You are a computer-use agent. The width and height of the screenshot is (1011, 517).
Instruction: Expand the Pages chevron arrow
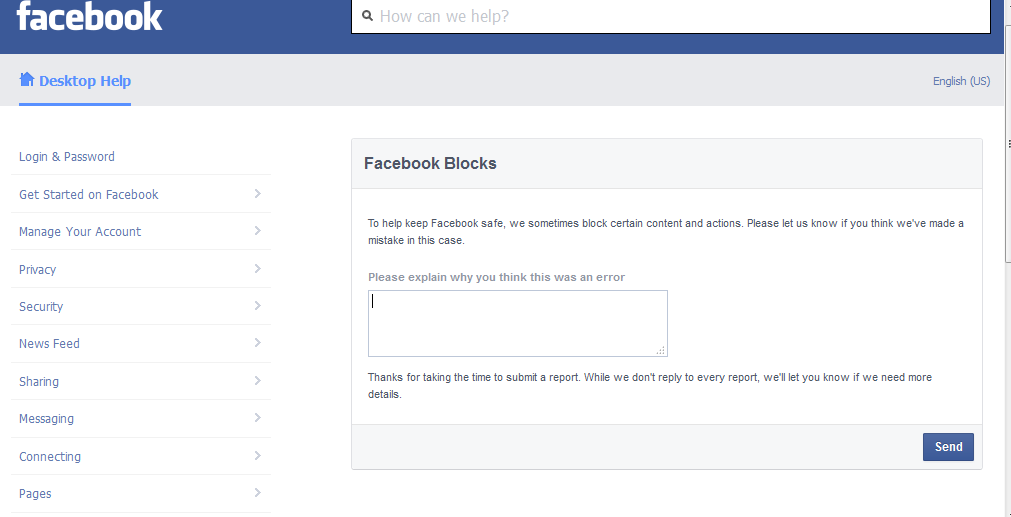[x=257, y=493]
